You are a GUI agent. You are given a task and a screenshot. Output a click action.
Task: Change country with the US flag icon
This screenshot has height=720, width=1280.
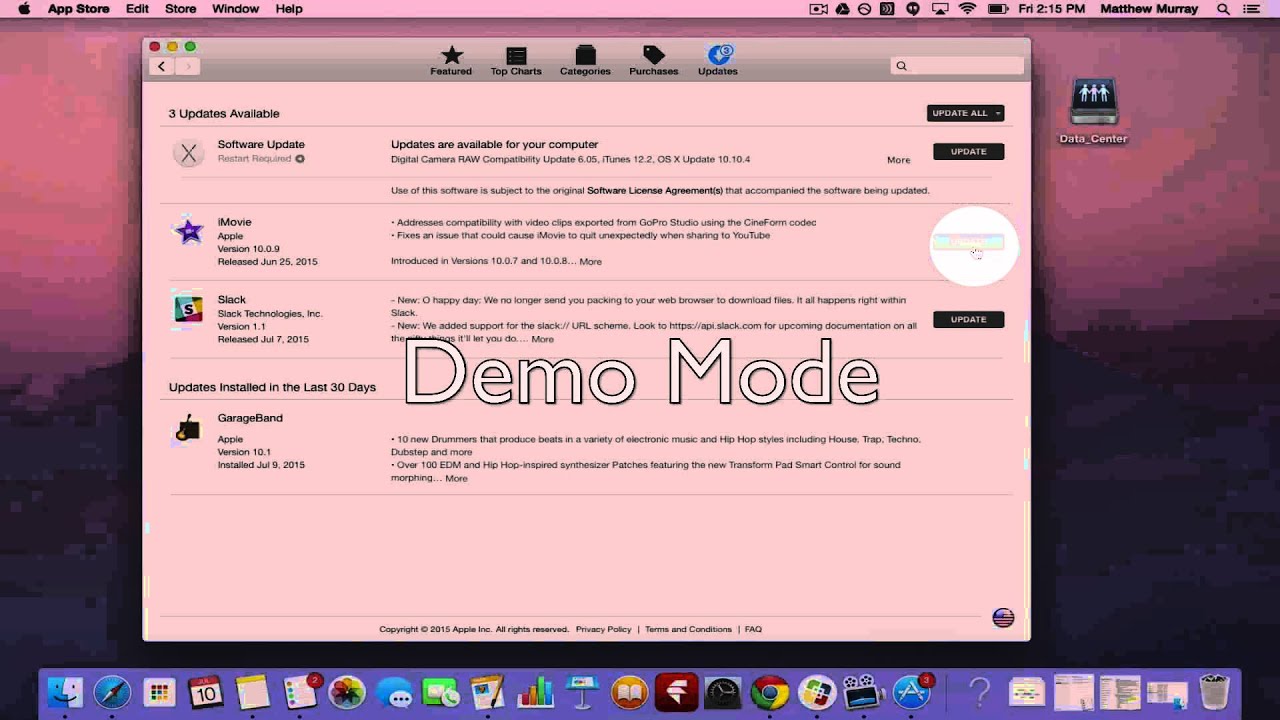(x=1003, y=617)
